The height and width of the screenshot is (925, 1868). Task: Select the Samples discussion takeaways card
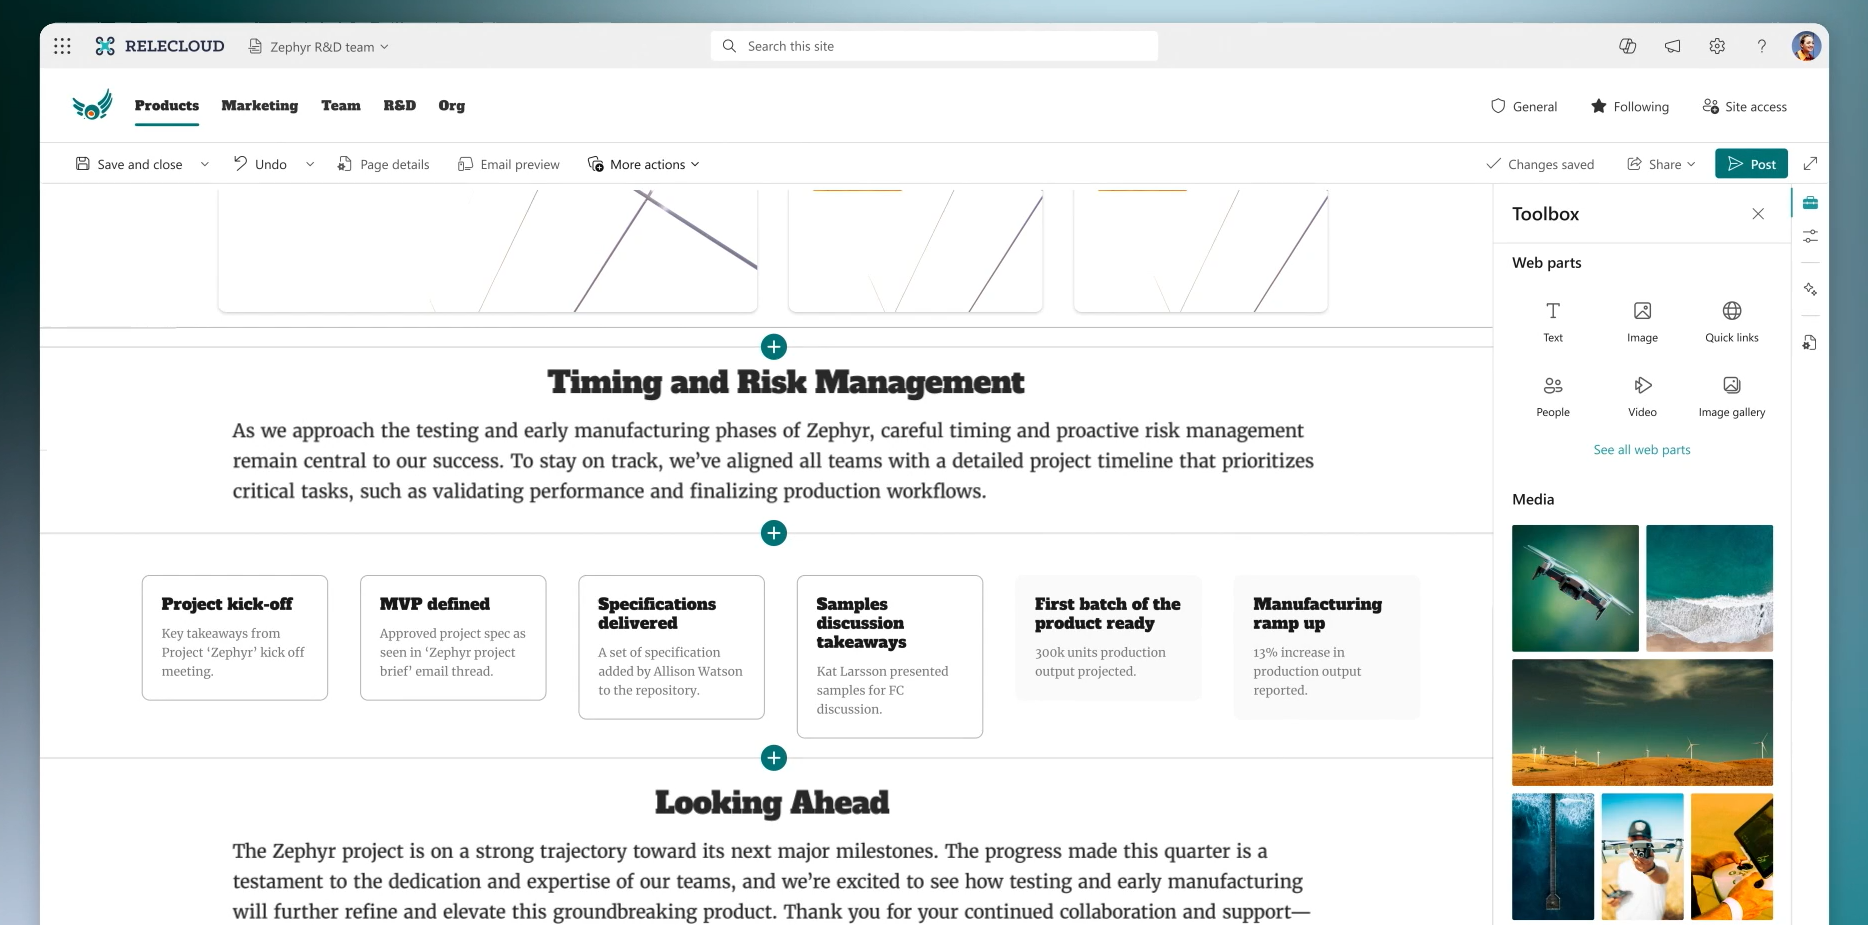(890, 656)
